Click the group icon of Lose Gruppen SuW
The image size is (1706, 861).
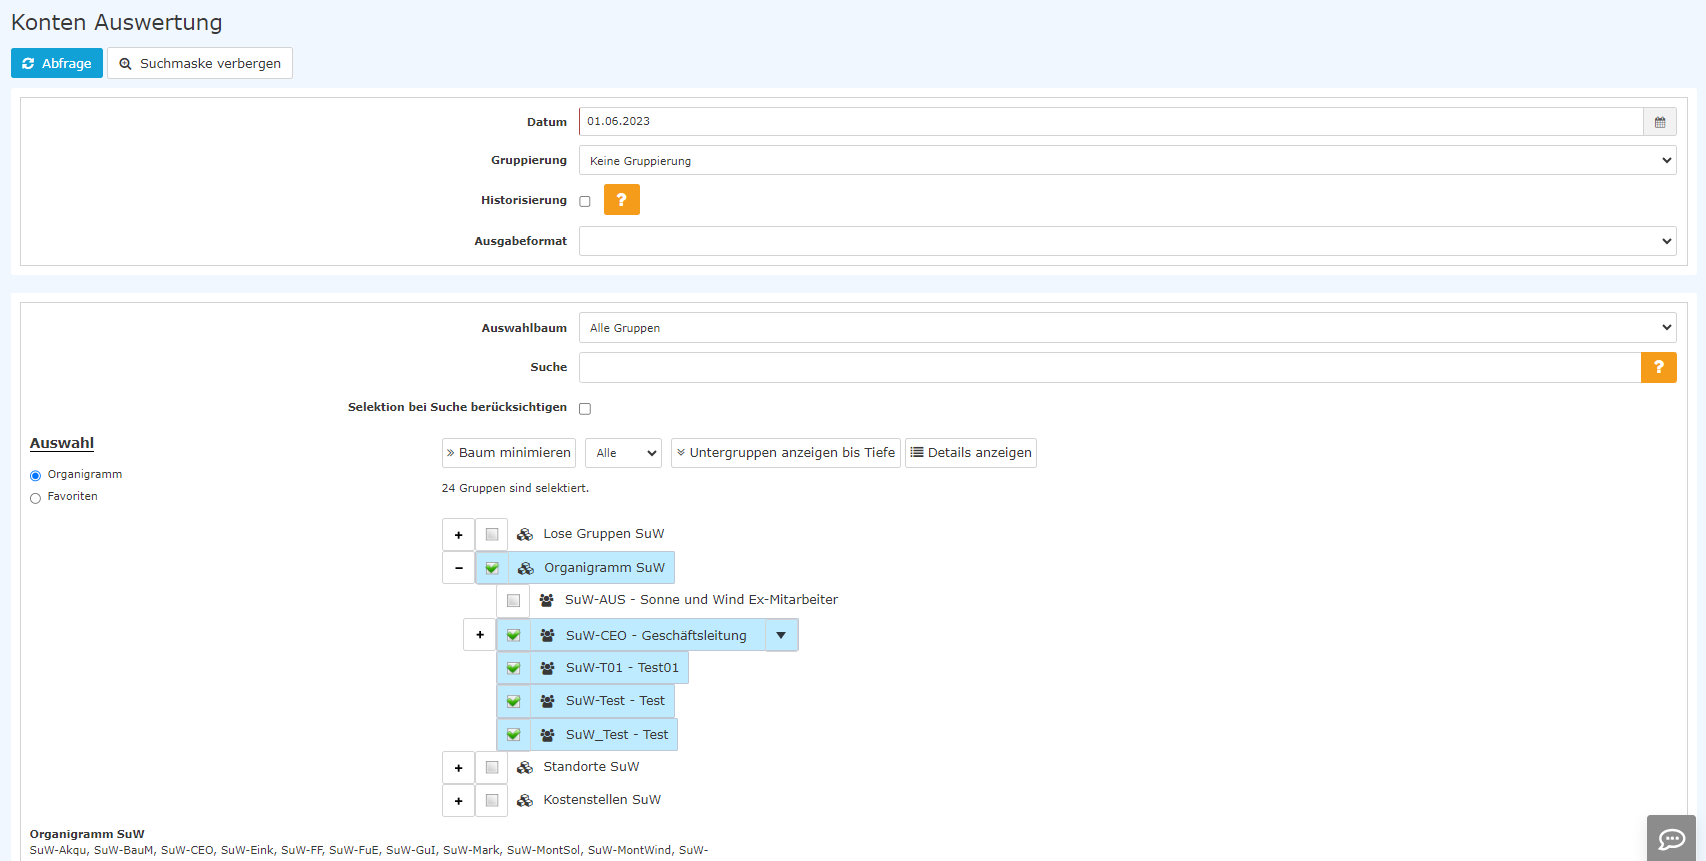click(x=524, y=534)
